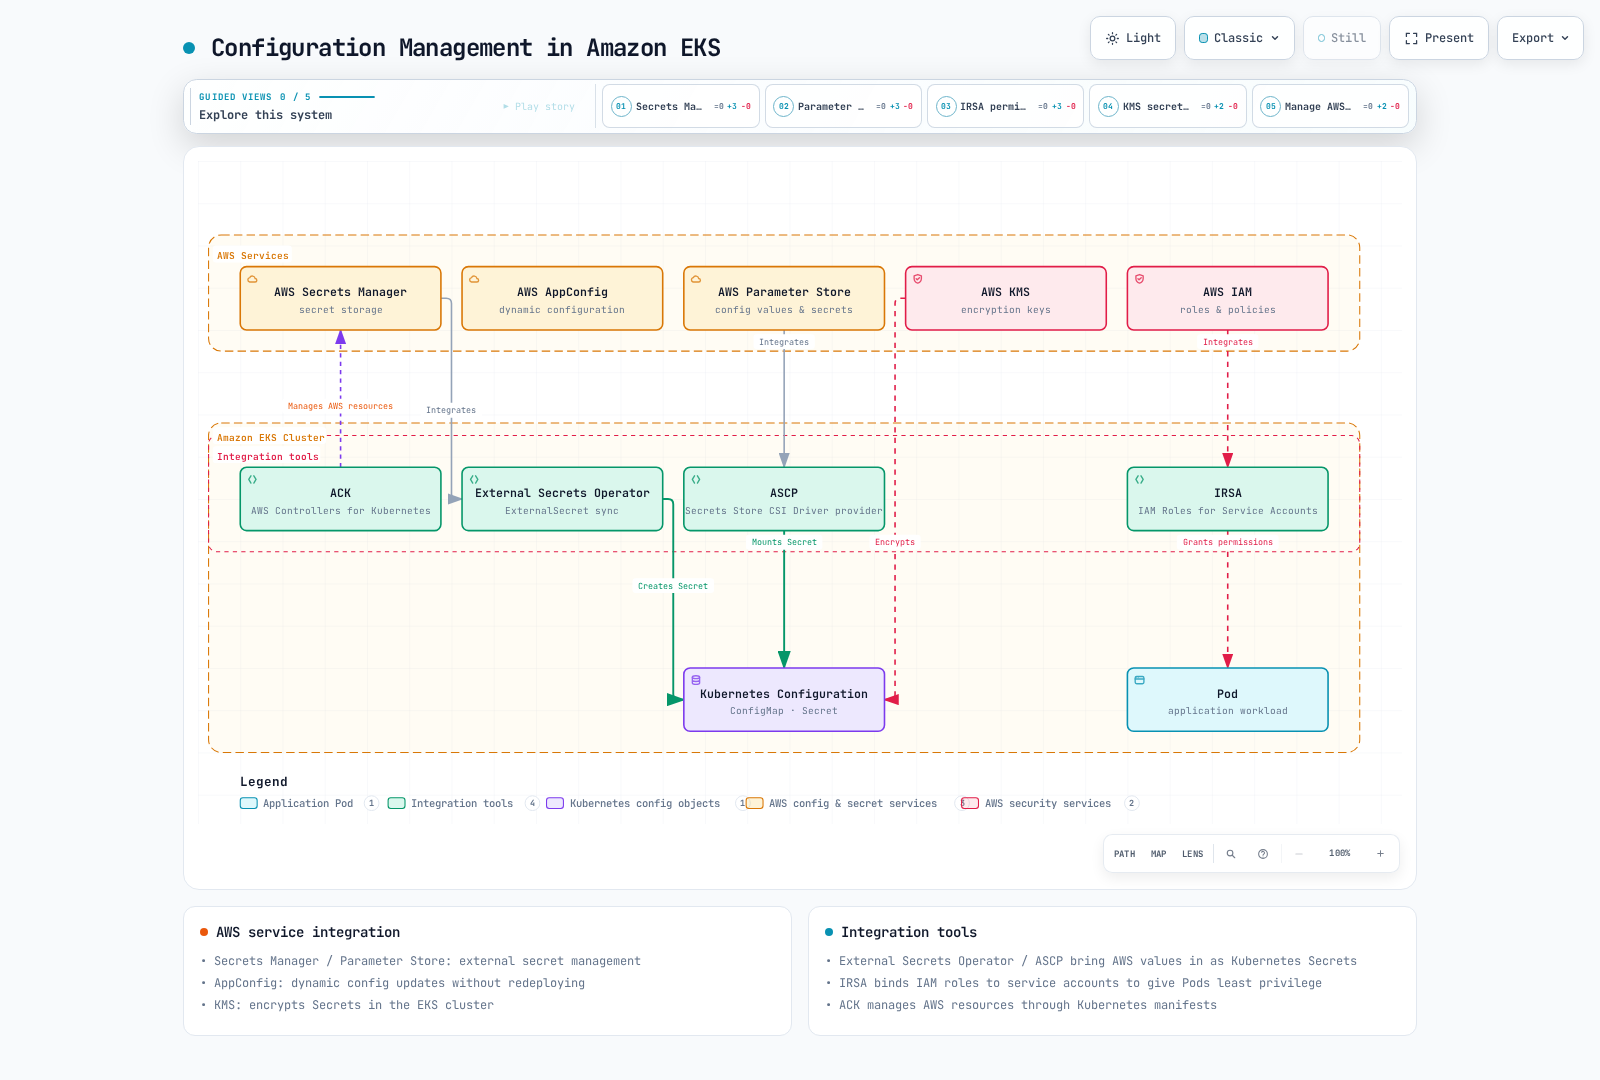Image resolution: width=1600 pixels, height=1080 pixels.
Task: Click the Creates Secret edge label
Action: point(673,586)
